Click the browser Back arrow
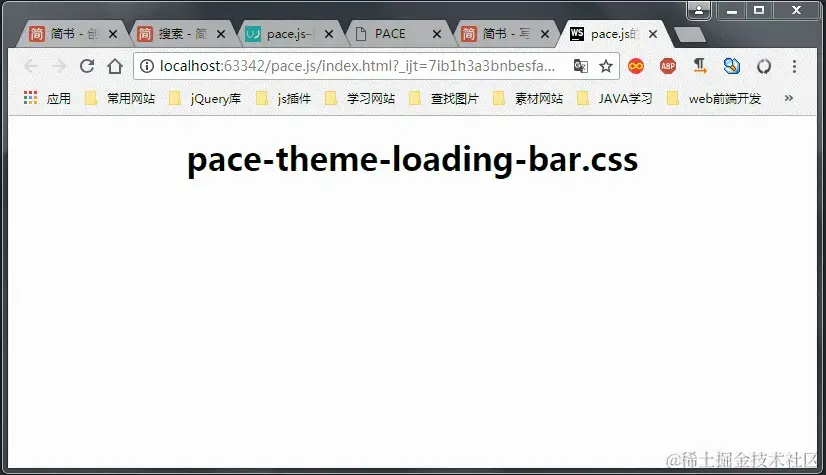The height and width of the screenshot is (475, 826). click(31, 66)
